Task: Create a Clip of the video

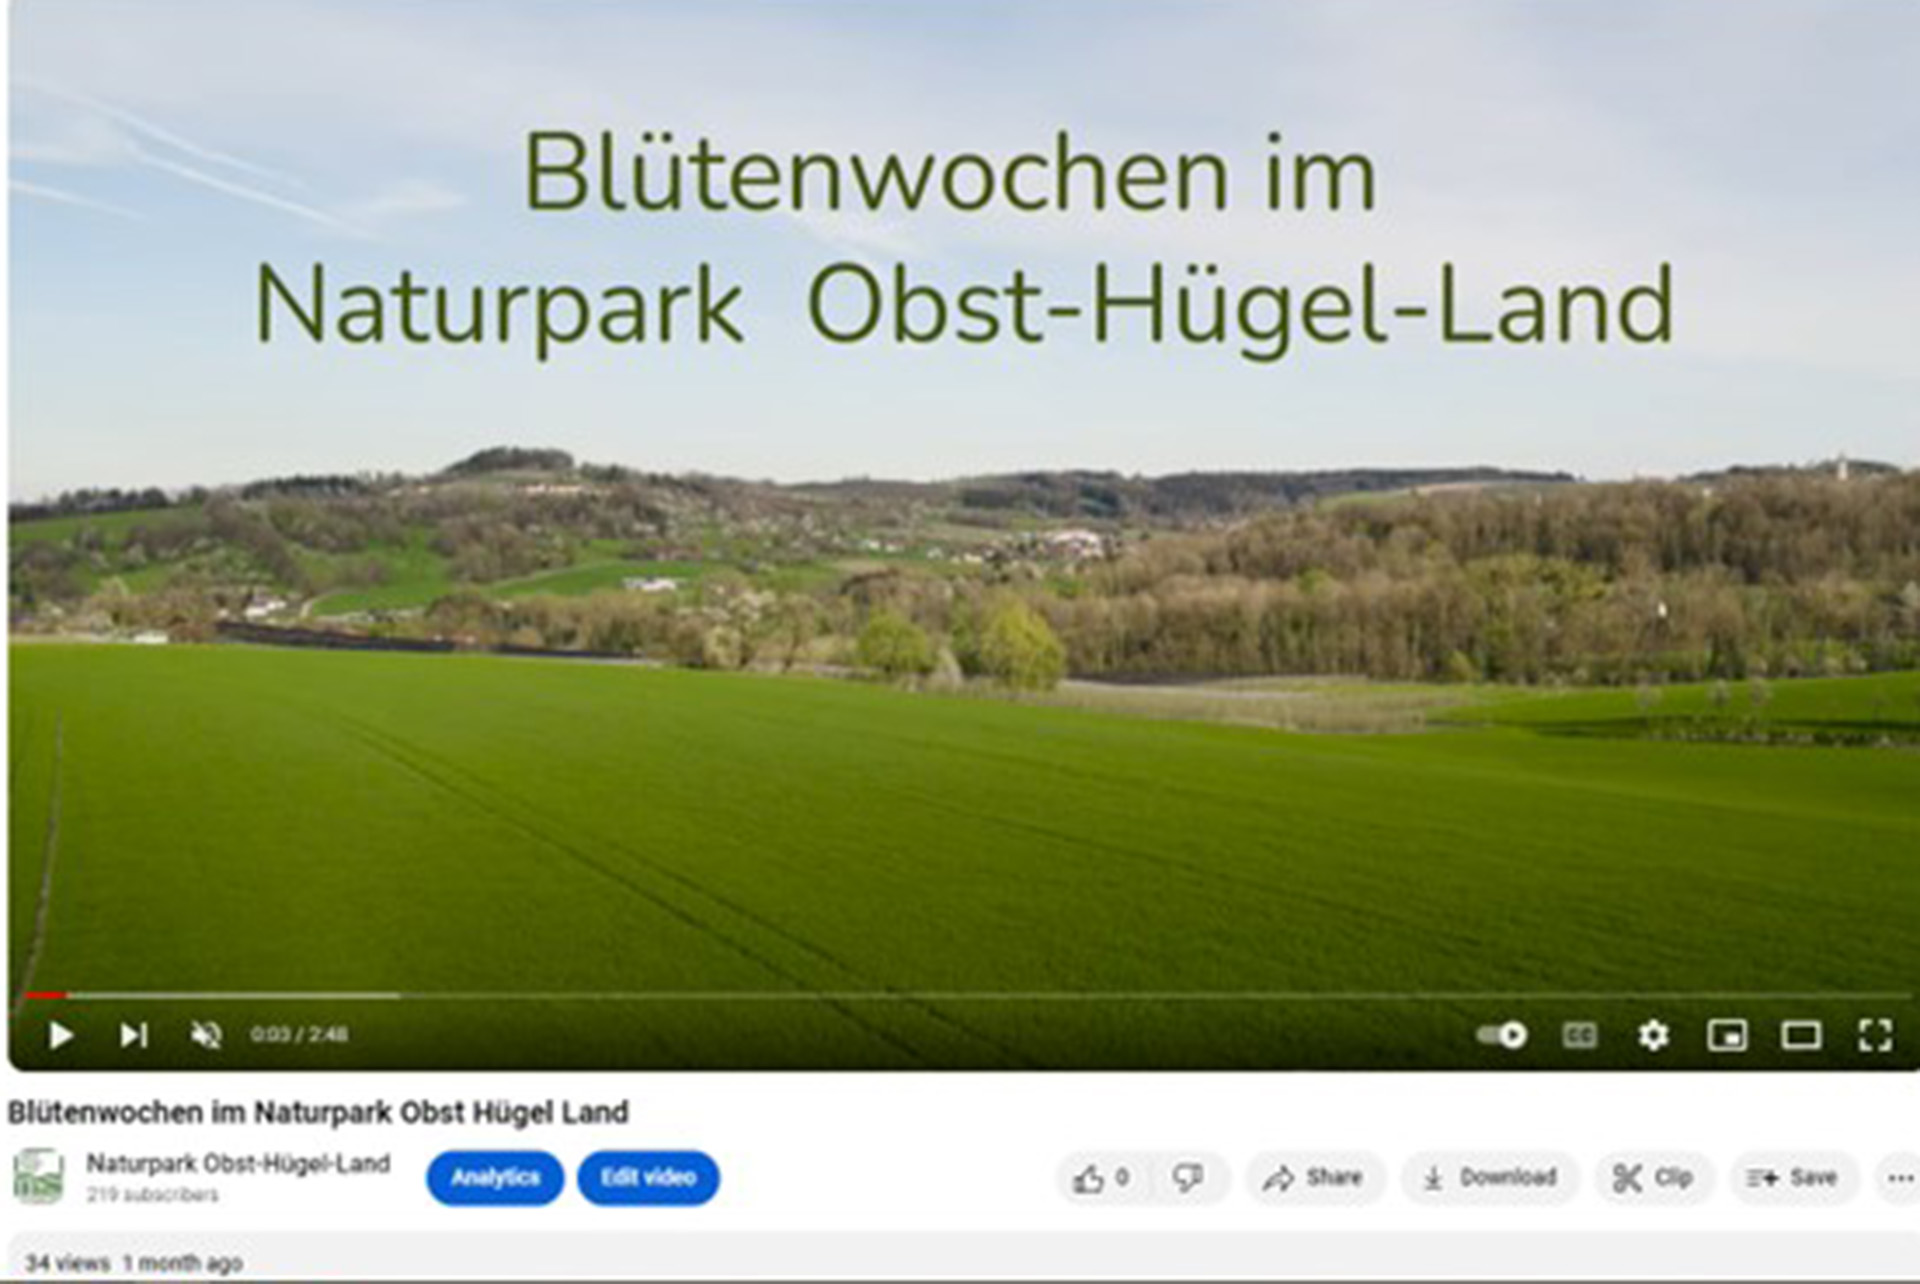Action: tap(1653, 1178)
